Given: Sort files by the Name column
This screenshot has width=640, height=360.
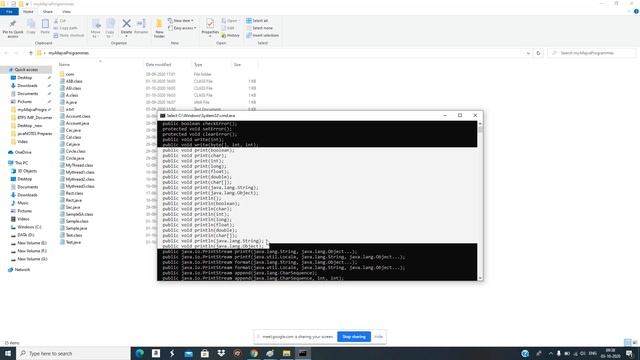Looking at the screenshot, I should [x=64, y=64].
